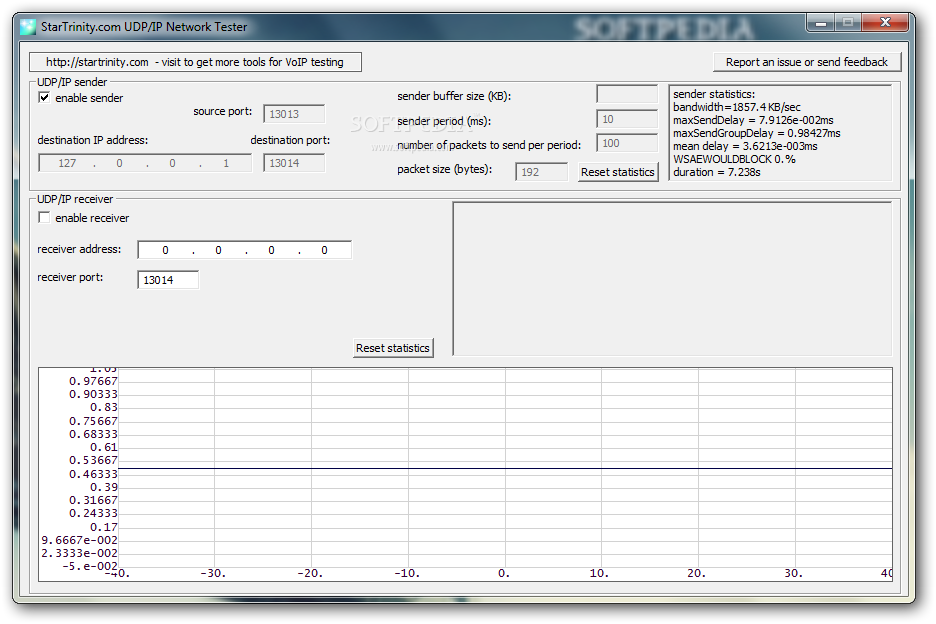Reset the receiver statistics

point(393,348)
